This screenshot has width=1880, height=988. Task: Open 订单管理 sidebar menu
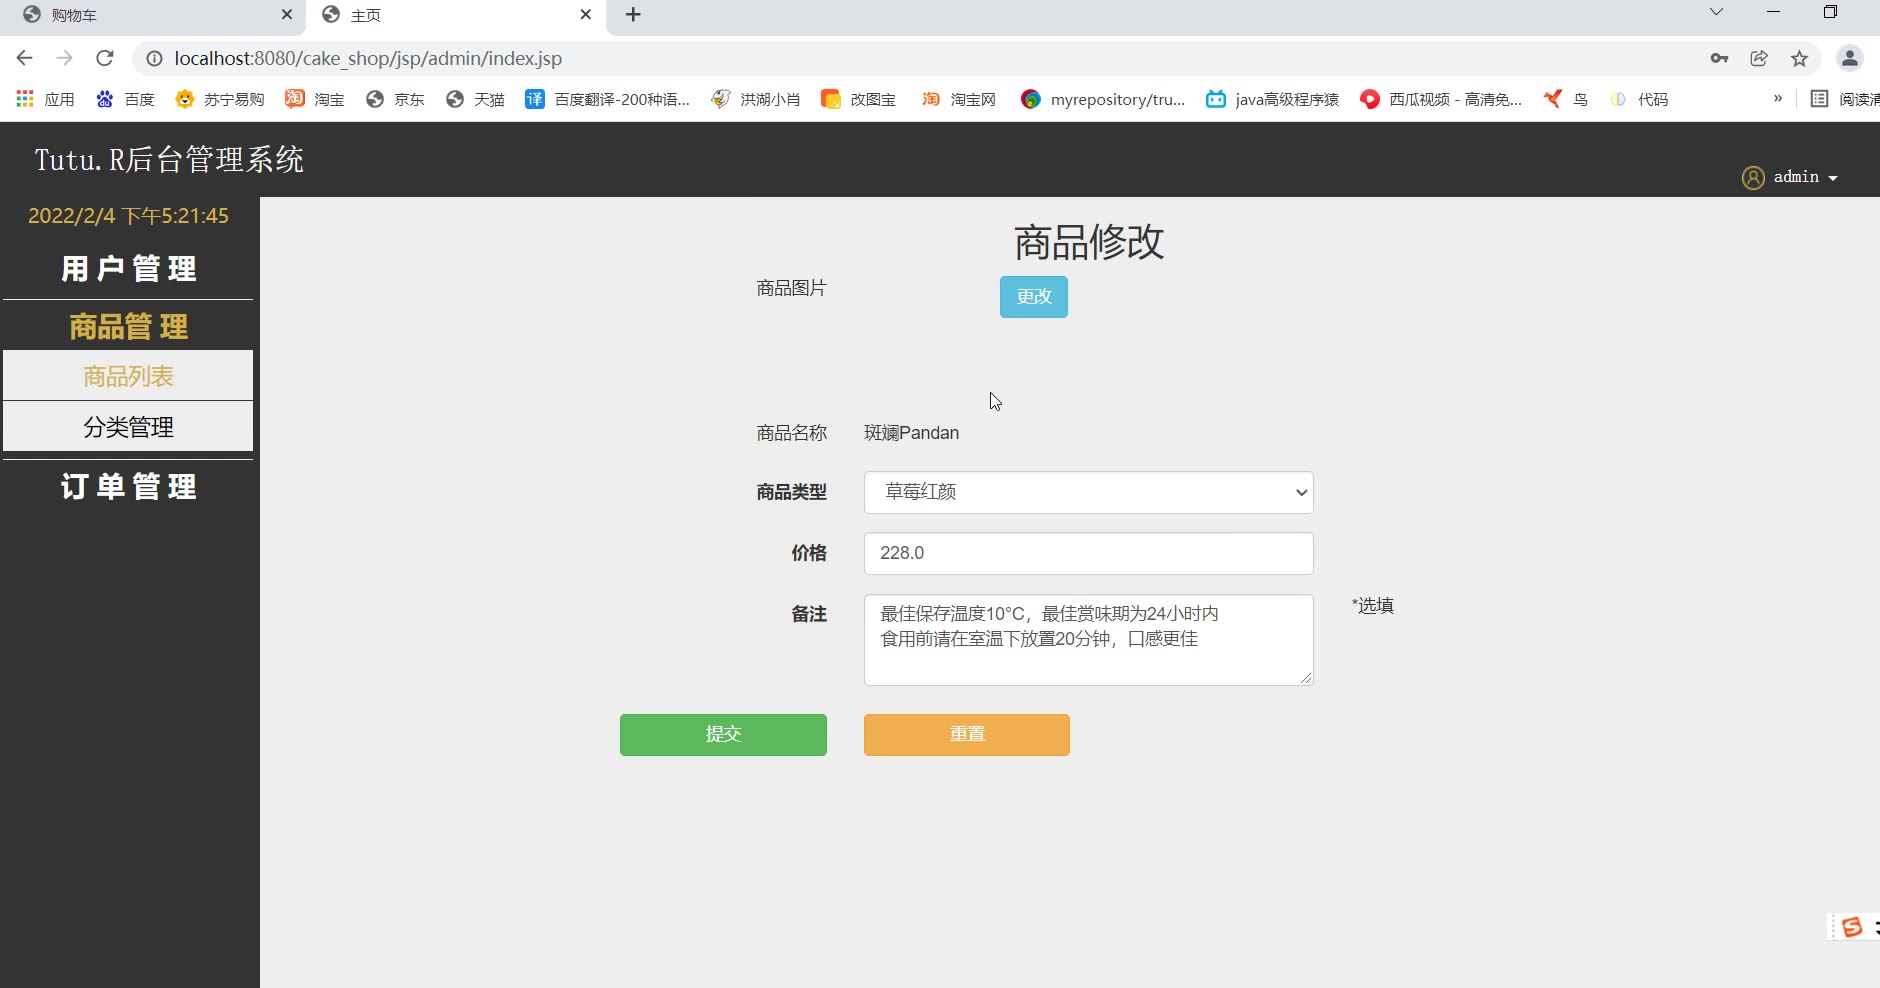click(128, 486)
